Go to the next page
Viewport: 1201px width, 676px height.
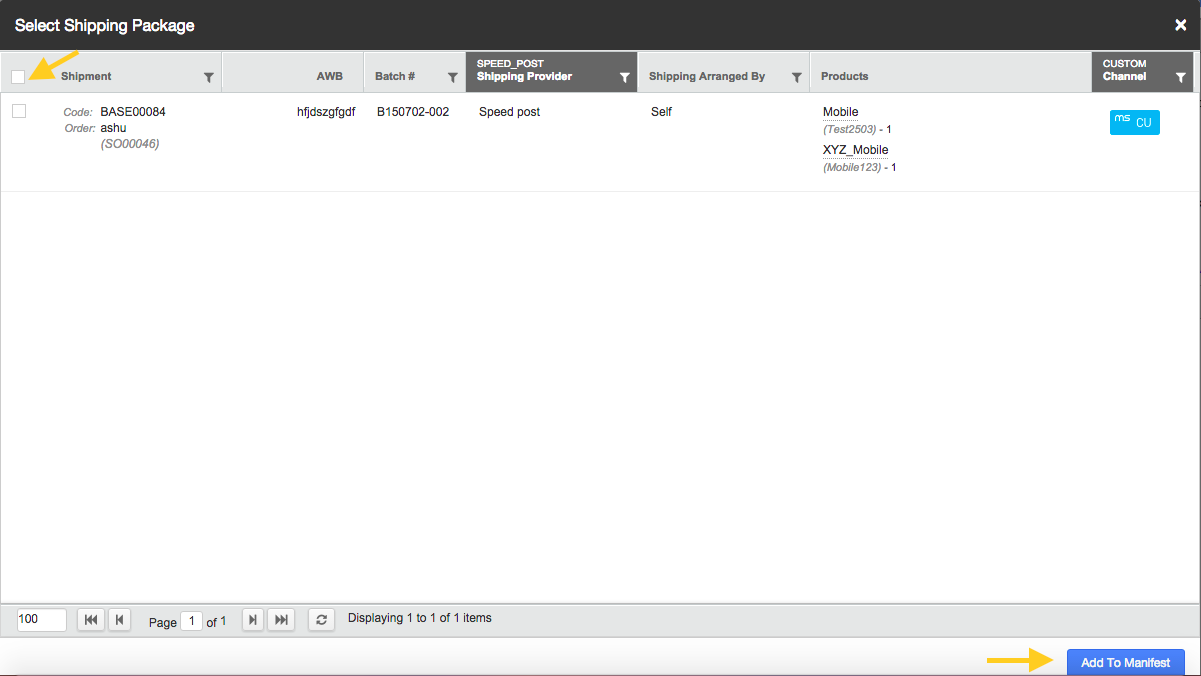tap(254, 620)
